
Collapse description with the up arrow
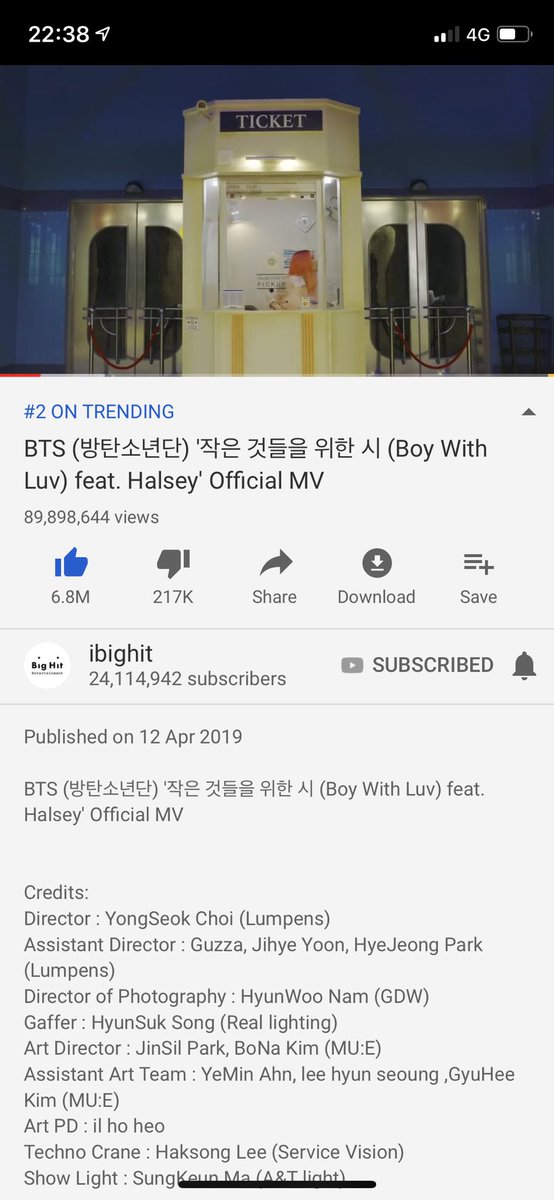pos(529,412)
